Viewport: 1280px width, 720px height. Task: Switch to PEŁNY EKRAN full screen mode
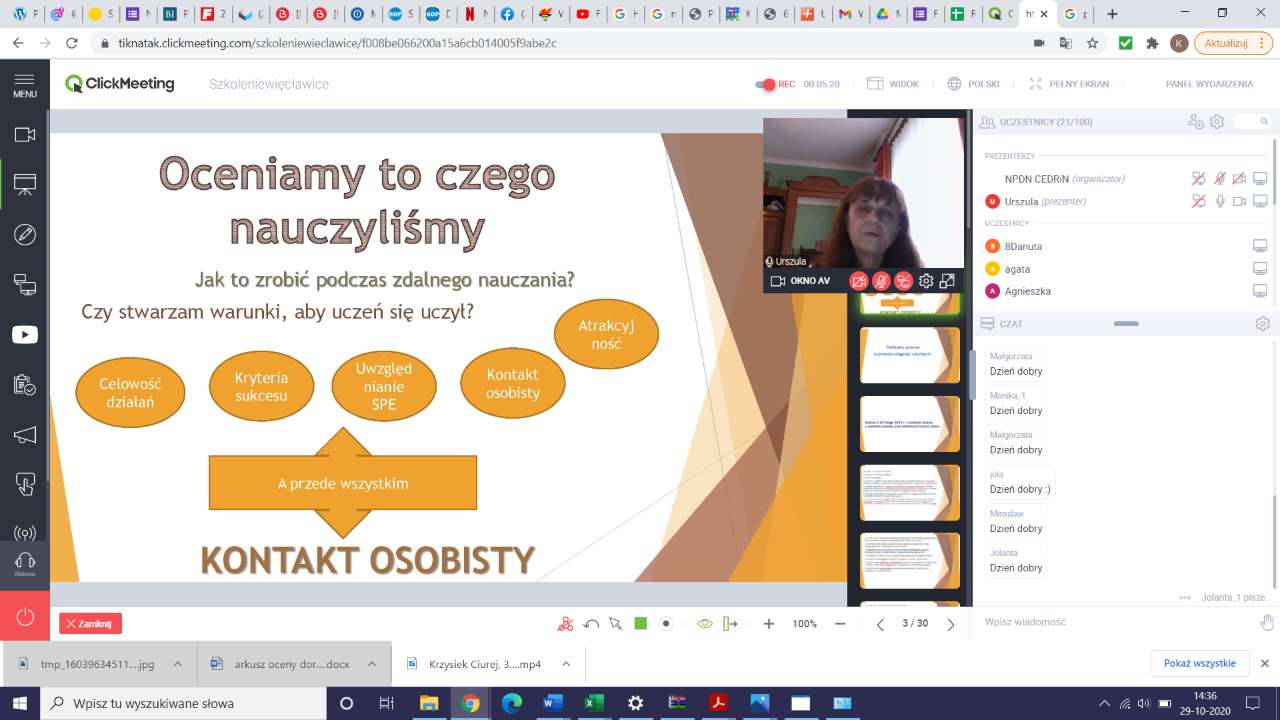click(1069, 85)
